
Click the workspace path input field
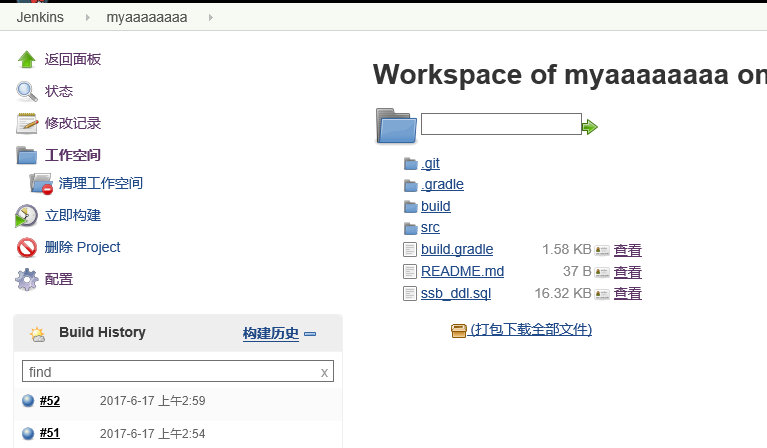coord(501,124)
